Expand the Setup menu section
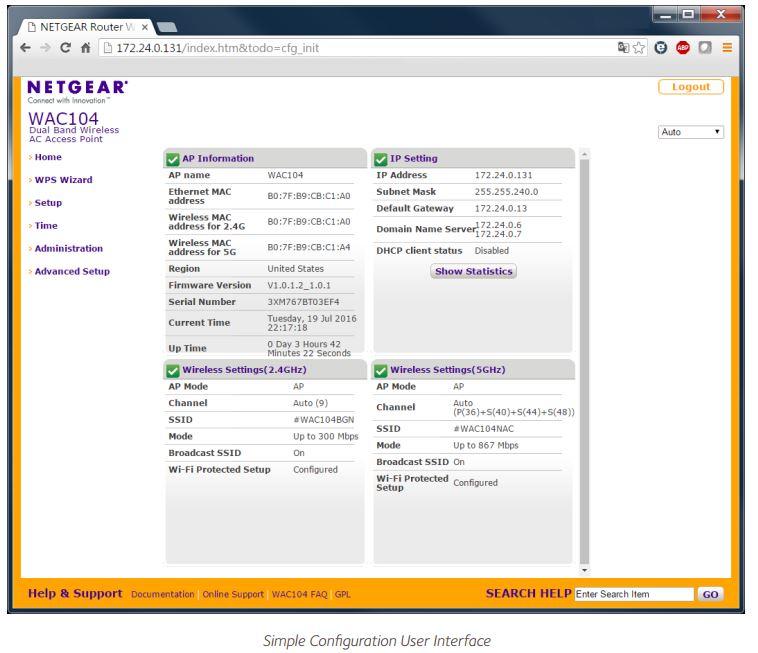Image resolution: width=758 pixels, height=653 pixels. pos(48,203)
